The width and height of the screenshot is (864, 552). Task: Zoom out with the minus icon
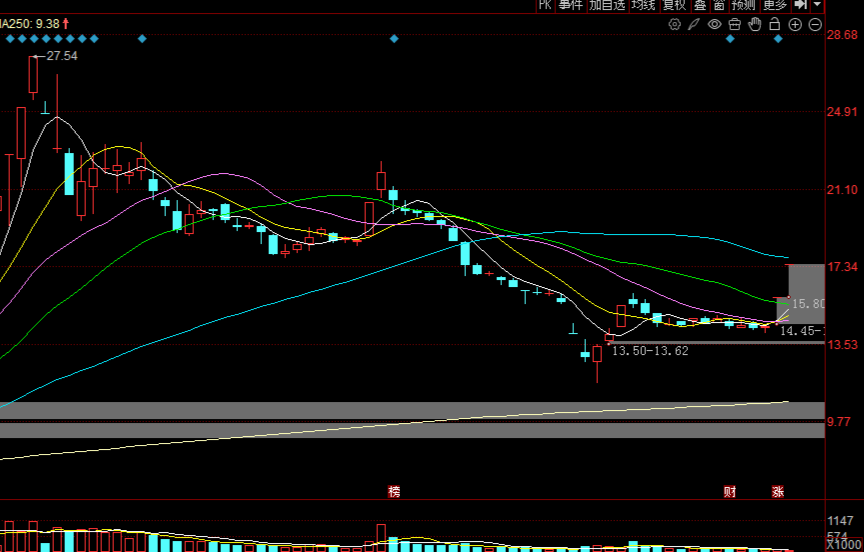click(x=816, y=24)
